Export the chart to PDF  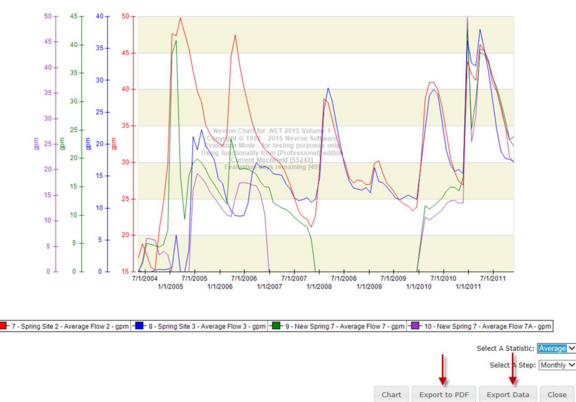click(x=444, y=394)
